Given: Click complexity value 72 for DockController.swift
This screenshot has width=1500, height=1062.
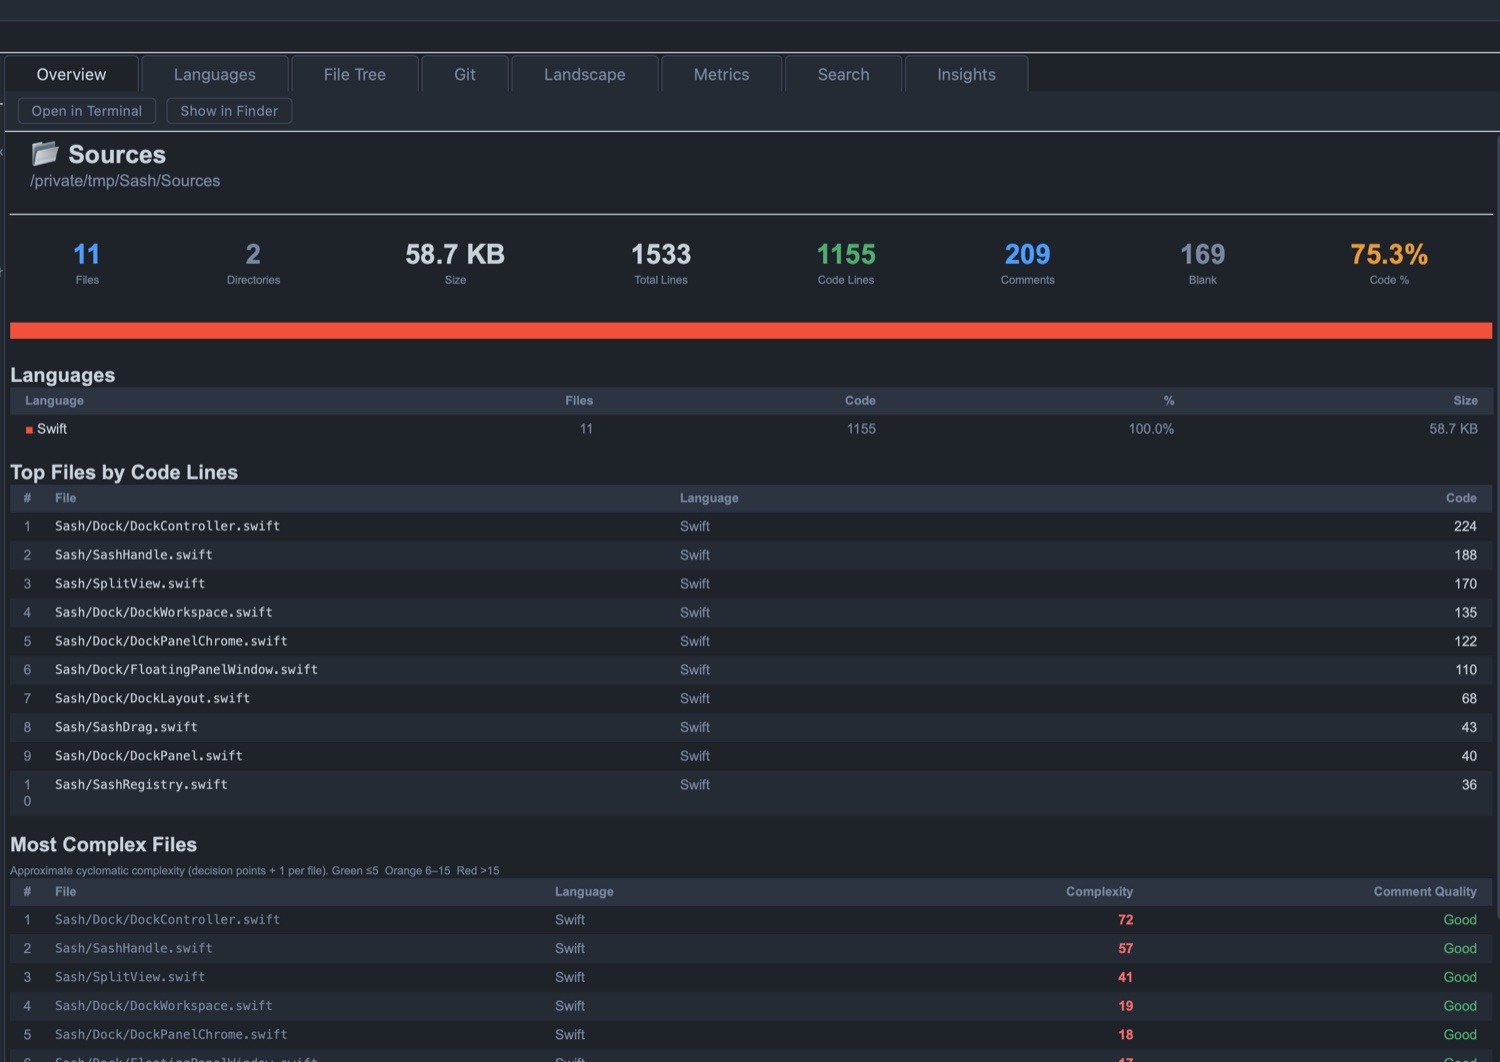Looking at the screenshot, I should coord(1126,920).
